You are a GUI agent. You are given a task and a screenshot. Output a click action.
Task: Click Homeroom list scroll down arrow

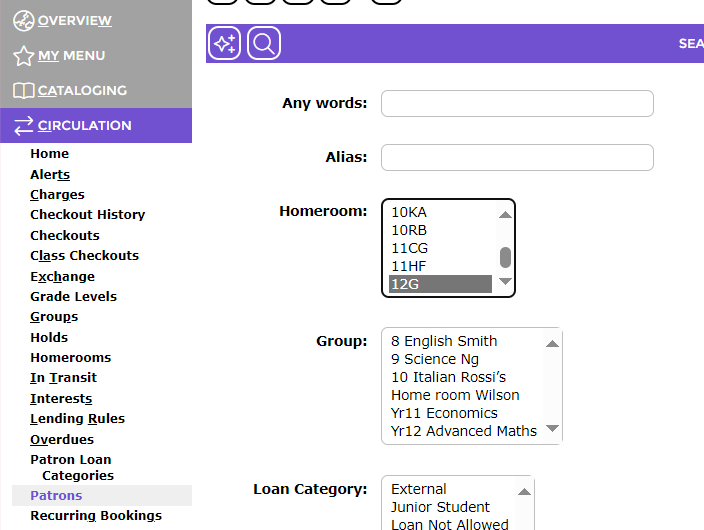click(x=505, y=282)
